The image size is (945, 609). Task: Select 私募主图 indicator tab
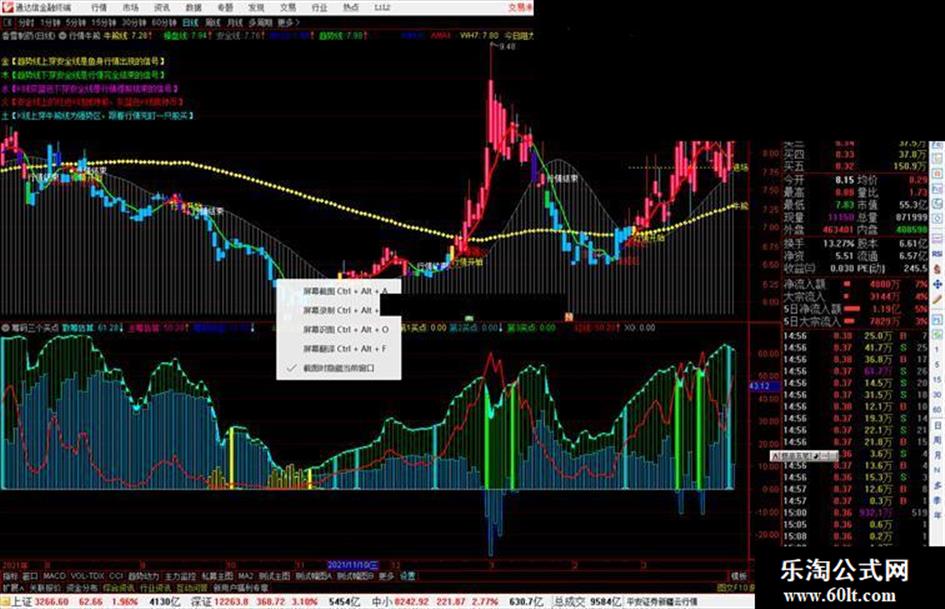click(x=218, y=576)
